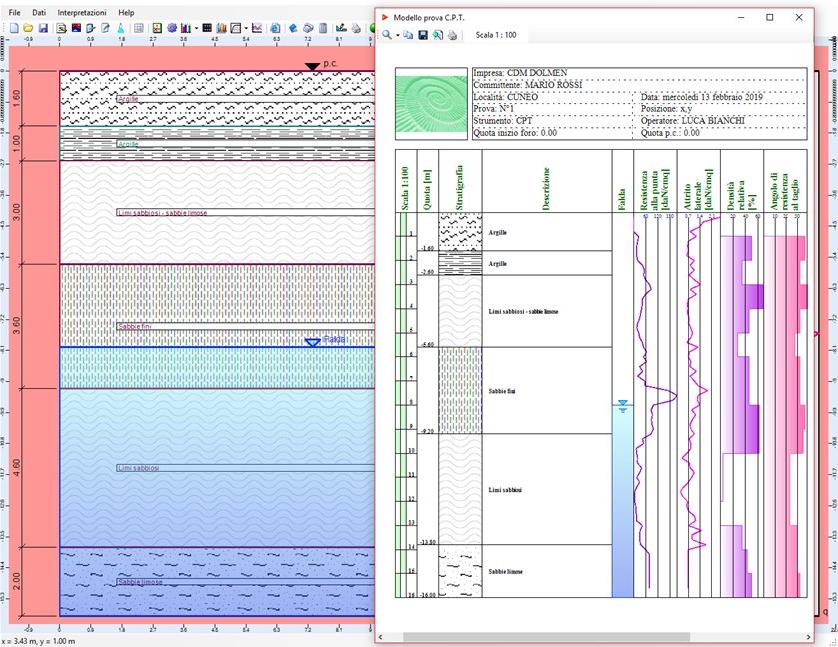Click the copy icon in report window
The image size is (838, 647).
[409, 35]
